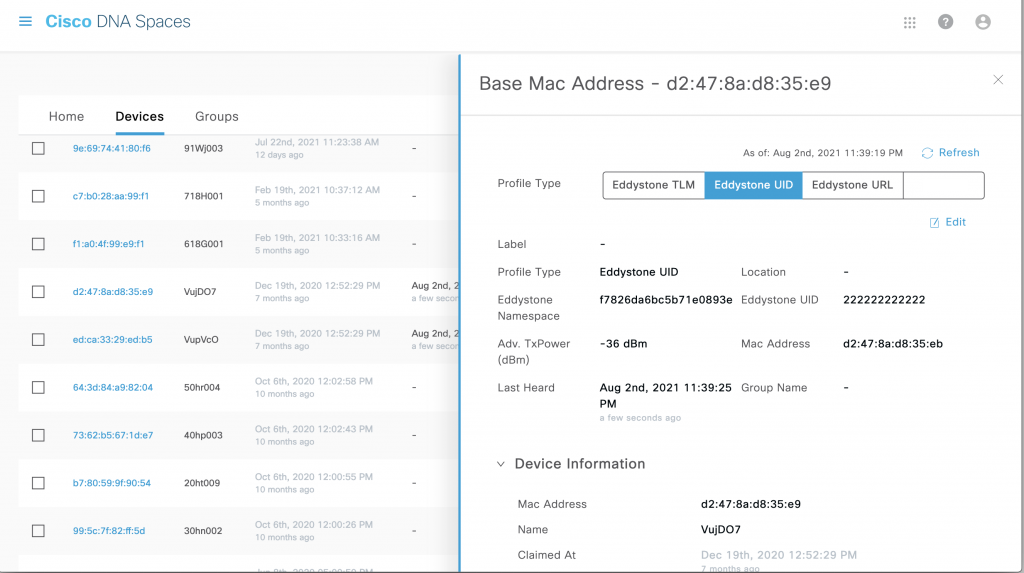Image resolution: width=1024 pixels, height=573 pixels.
Task: Close the Base Mac Address panel
Action: click(x=998, y=80)
